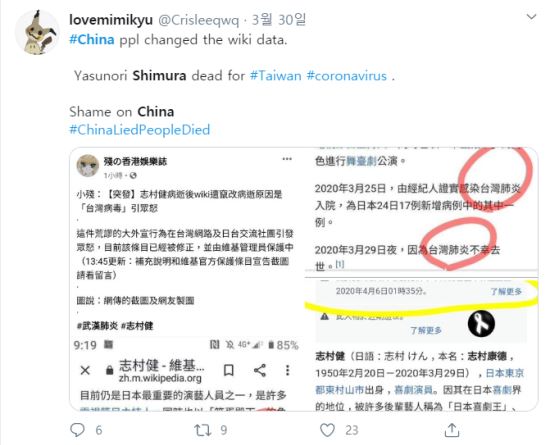This screenshot has height=445, width=550.
Task: Open the tweet's 3월 30일 timestamp
Action: coord(279,20)
